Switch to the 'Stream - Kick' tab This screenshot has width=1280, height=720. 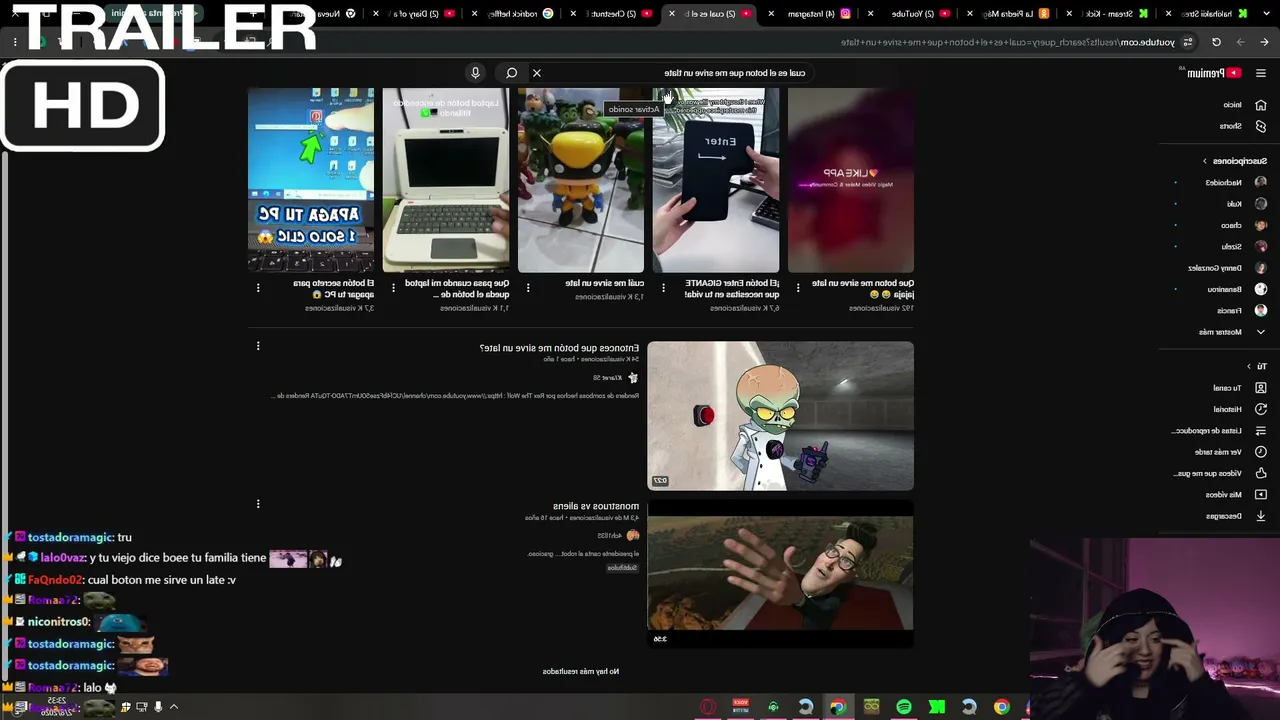[1113, 14]
